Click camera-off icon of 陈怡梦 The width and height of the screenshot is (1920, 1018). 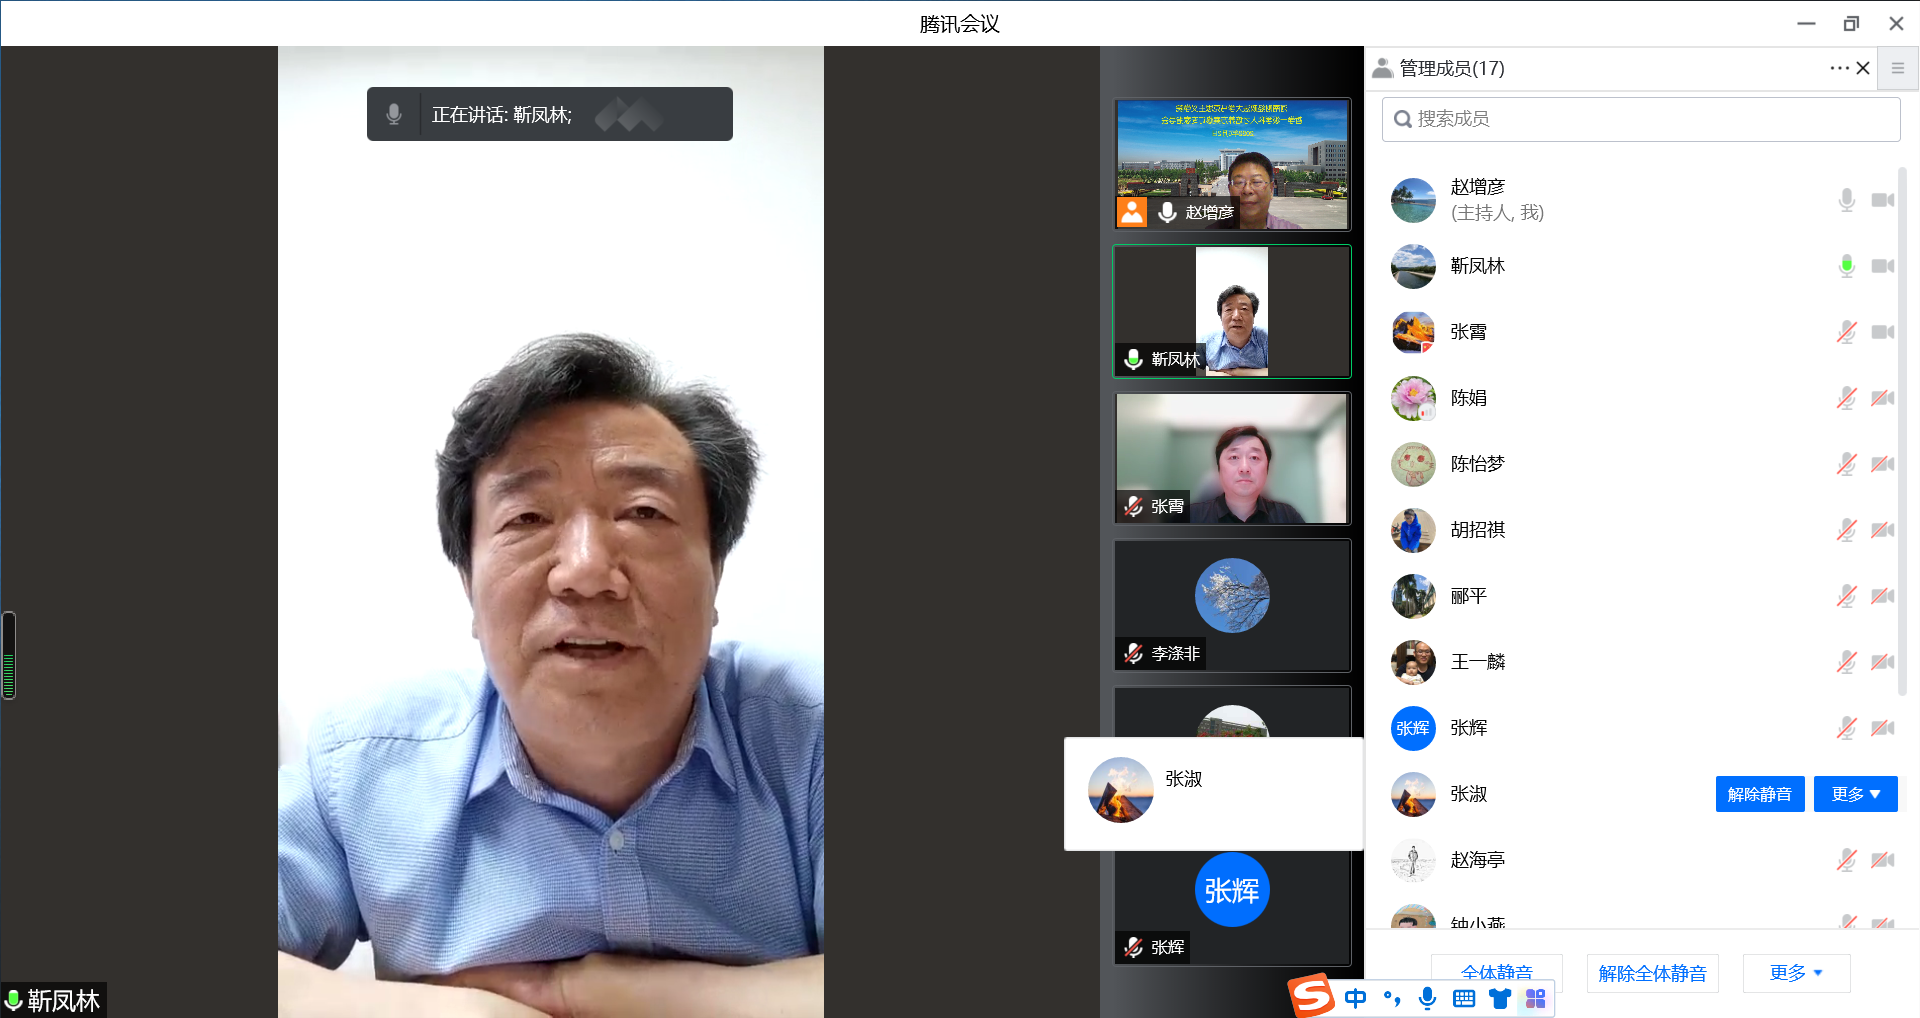(x=1883, y=464)
